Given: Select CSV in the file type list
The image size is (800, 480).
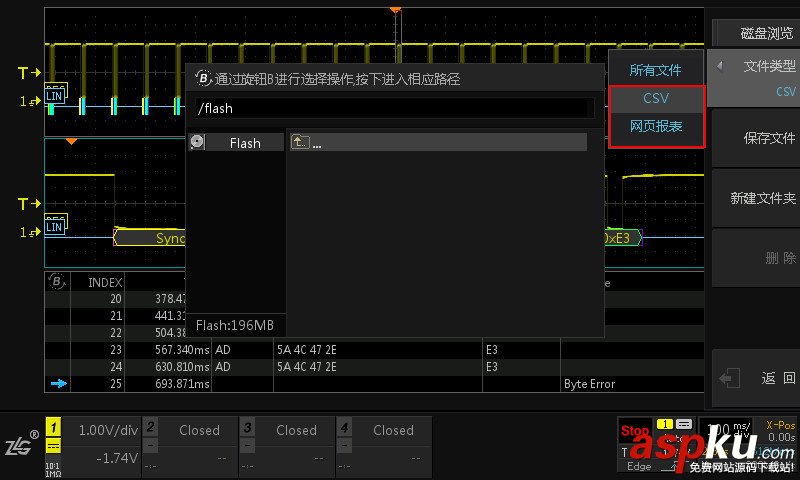Looking at the screenshot, I should (656, 98).
